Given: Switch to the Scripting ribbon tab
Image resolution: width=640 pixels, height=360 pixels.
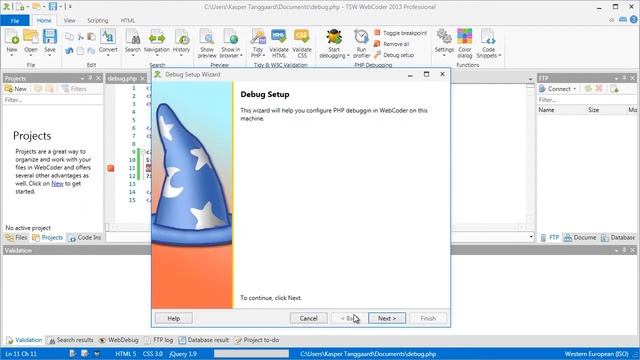Looking at the screenshot, I should [98, 20].
